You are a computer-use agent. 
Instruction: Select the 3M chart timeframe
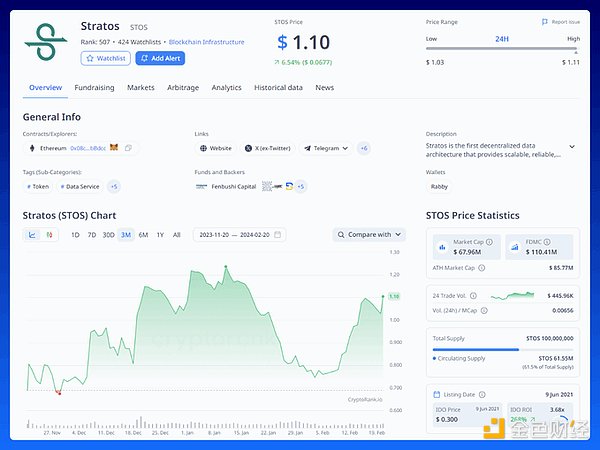pyautogui.click(x=125, y=235)
